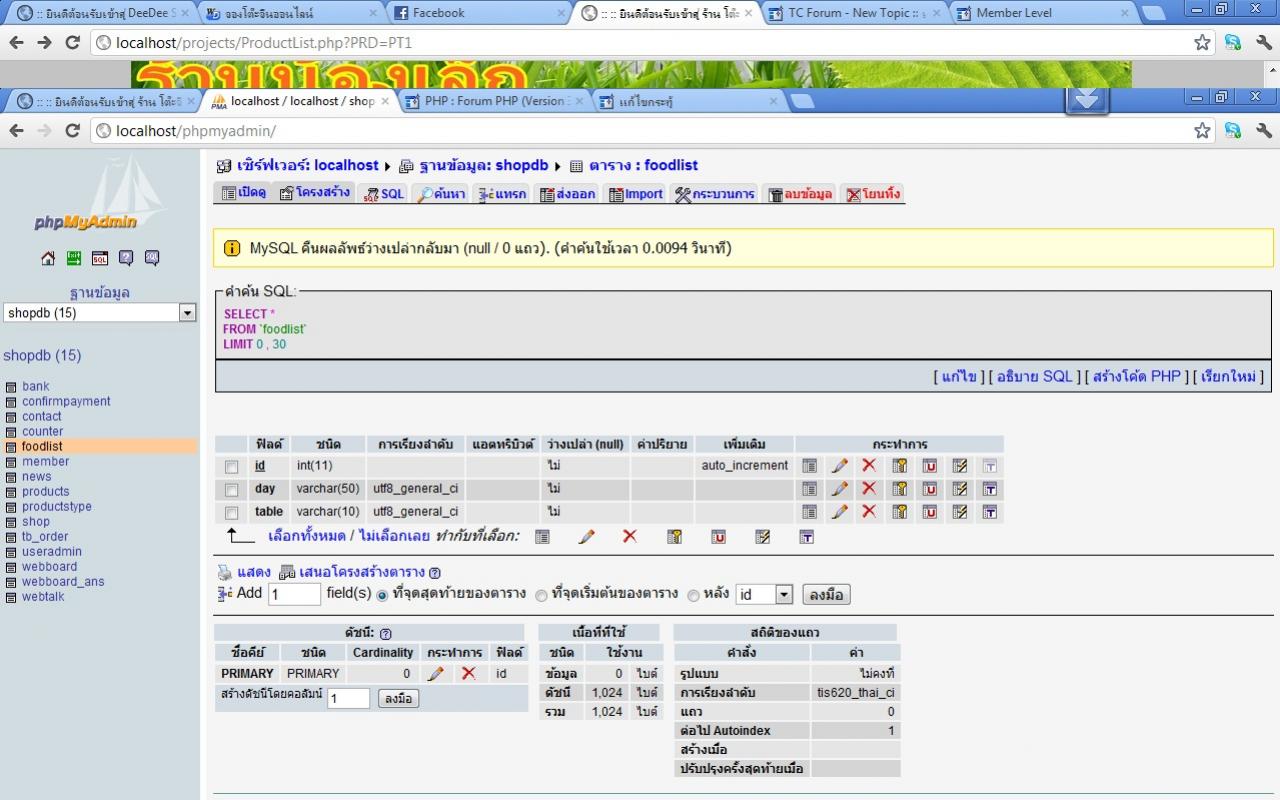Open the SQL tab in the table toolbar
The width and height of the screenshot is (1280, 800).
click(x=384, y=194)
